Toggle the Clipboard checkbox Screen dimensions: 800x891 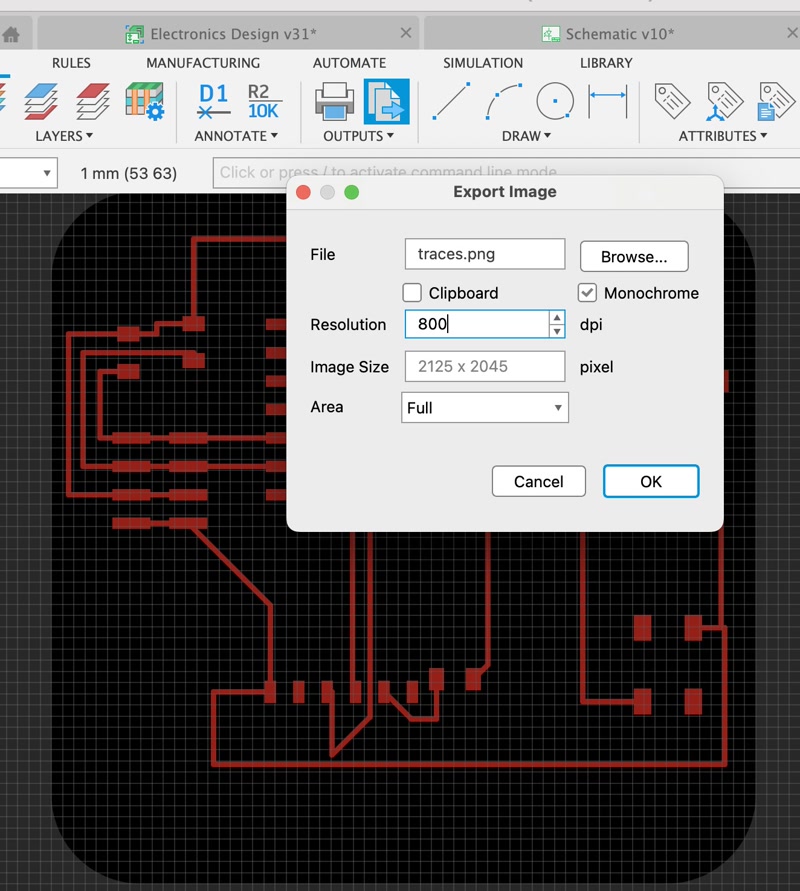tap(412, 293)
